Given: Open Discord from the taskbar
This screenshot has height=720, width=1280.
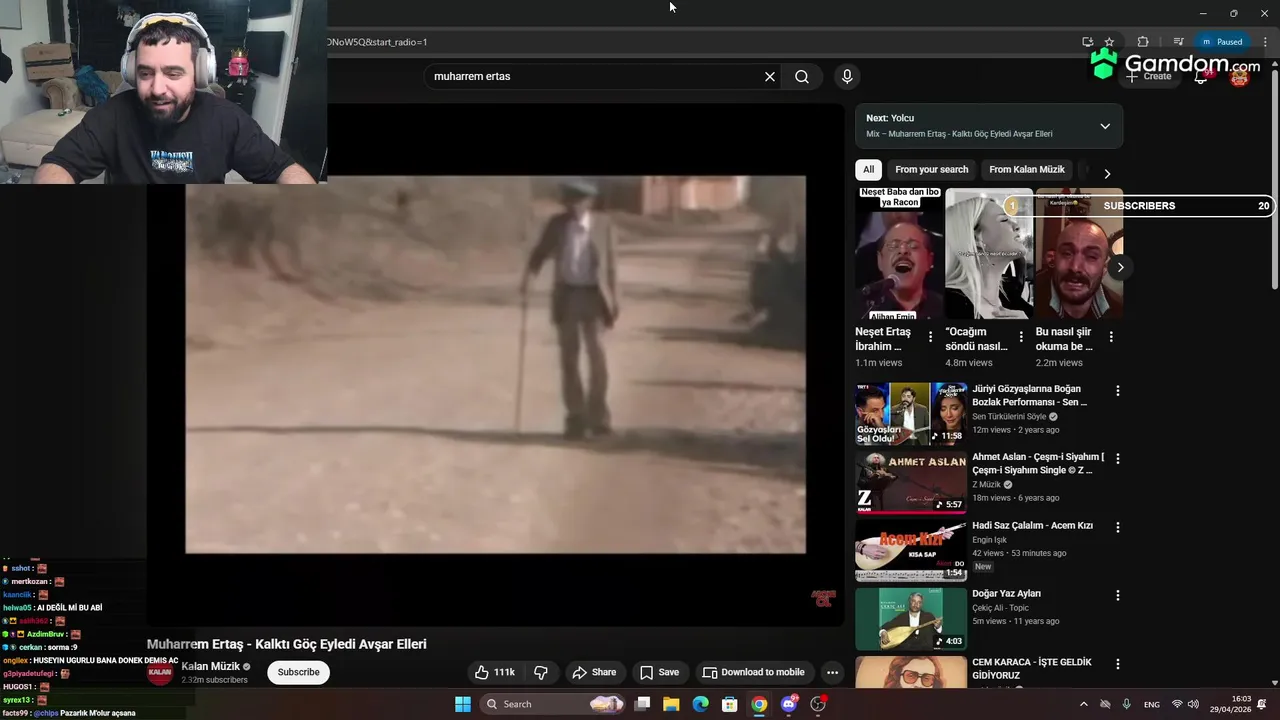Looking at the screenshot, I should click(x=789, y=704).
